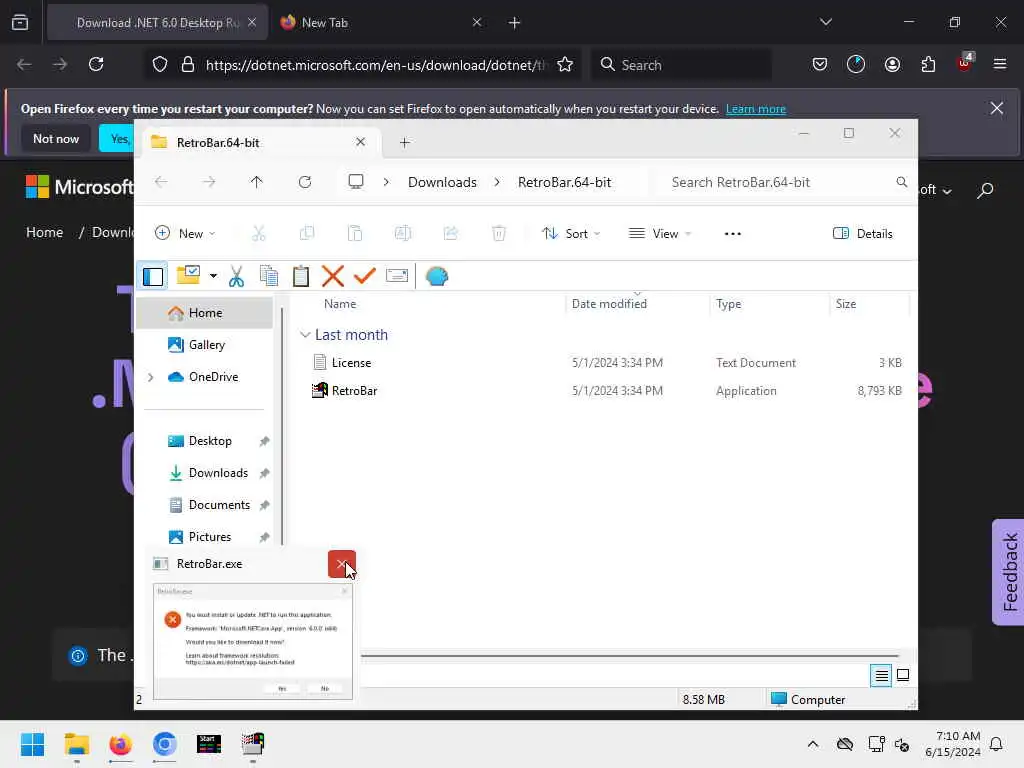
Task: Open Pictures in Quick access
Action: tap(210, 537)
